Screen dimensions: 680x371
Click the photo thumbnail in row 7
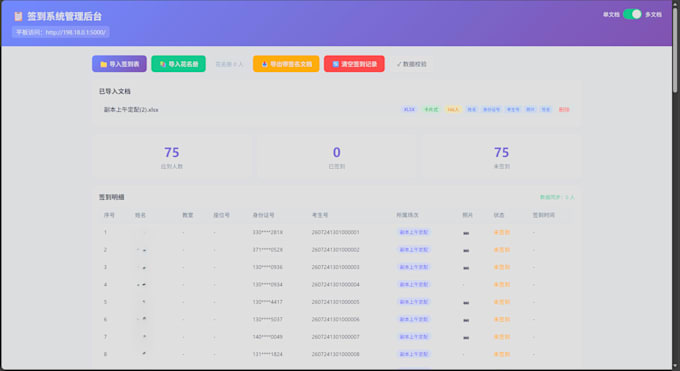coord(466,337)
